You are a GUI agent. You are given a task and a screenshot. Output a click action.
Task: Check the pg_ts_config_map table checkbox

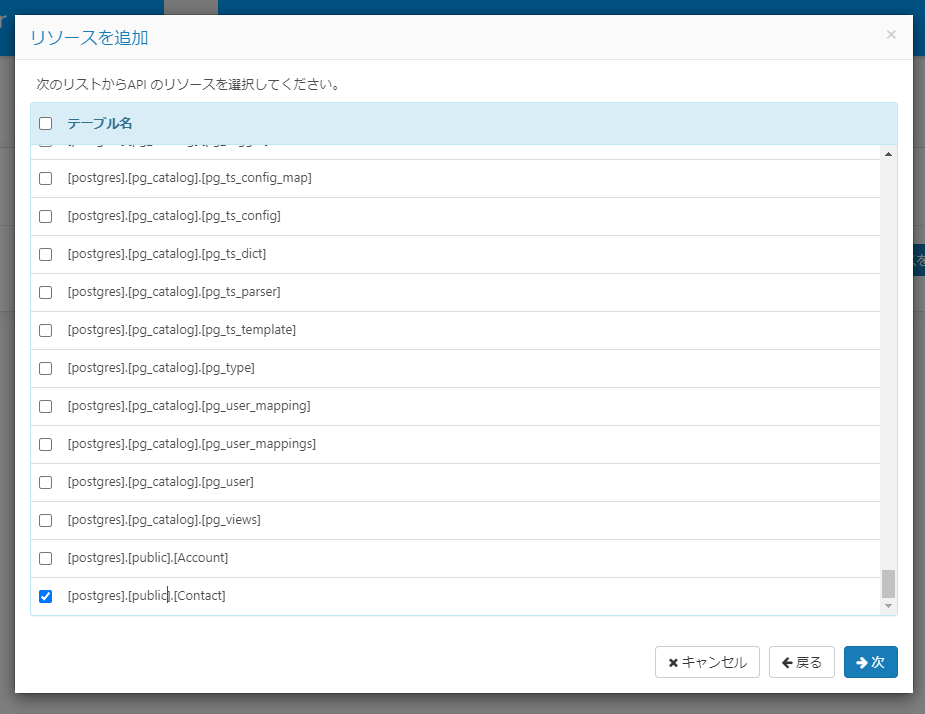pos(45,179)
